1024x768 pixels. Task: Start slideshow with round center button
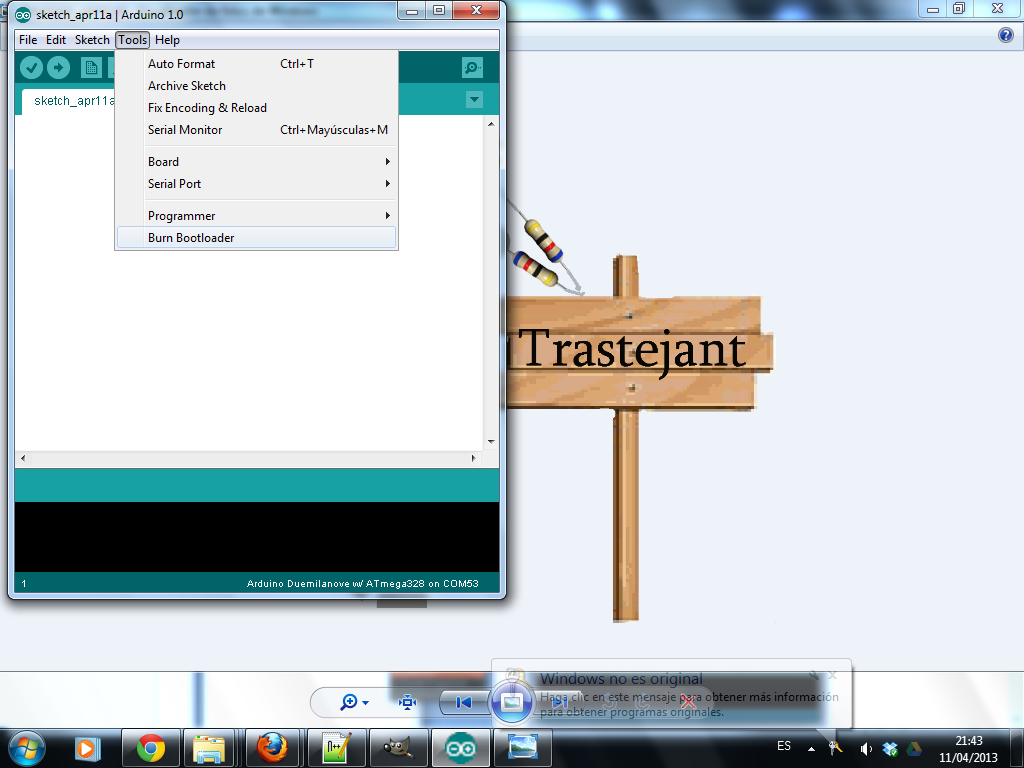click(x=511, y=703)
